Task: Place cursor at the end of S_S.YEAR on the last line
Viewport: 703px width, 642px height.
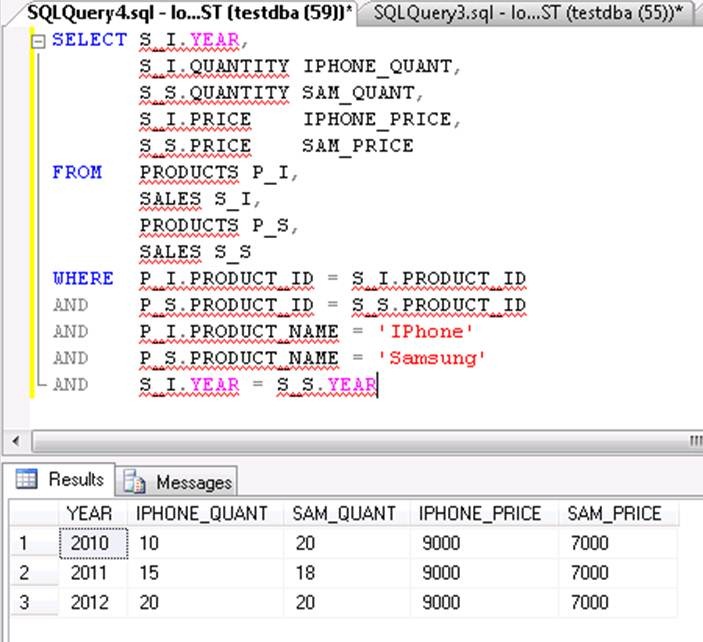Action: click(x=377, y=385)
